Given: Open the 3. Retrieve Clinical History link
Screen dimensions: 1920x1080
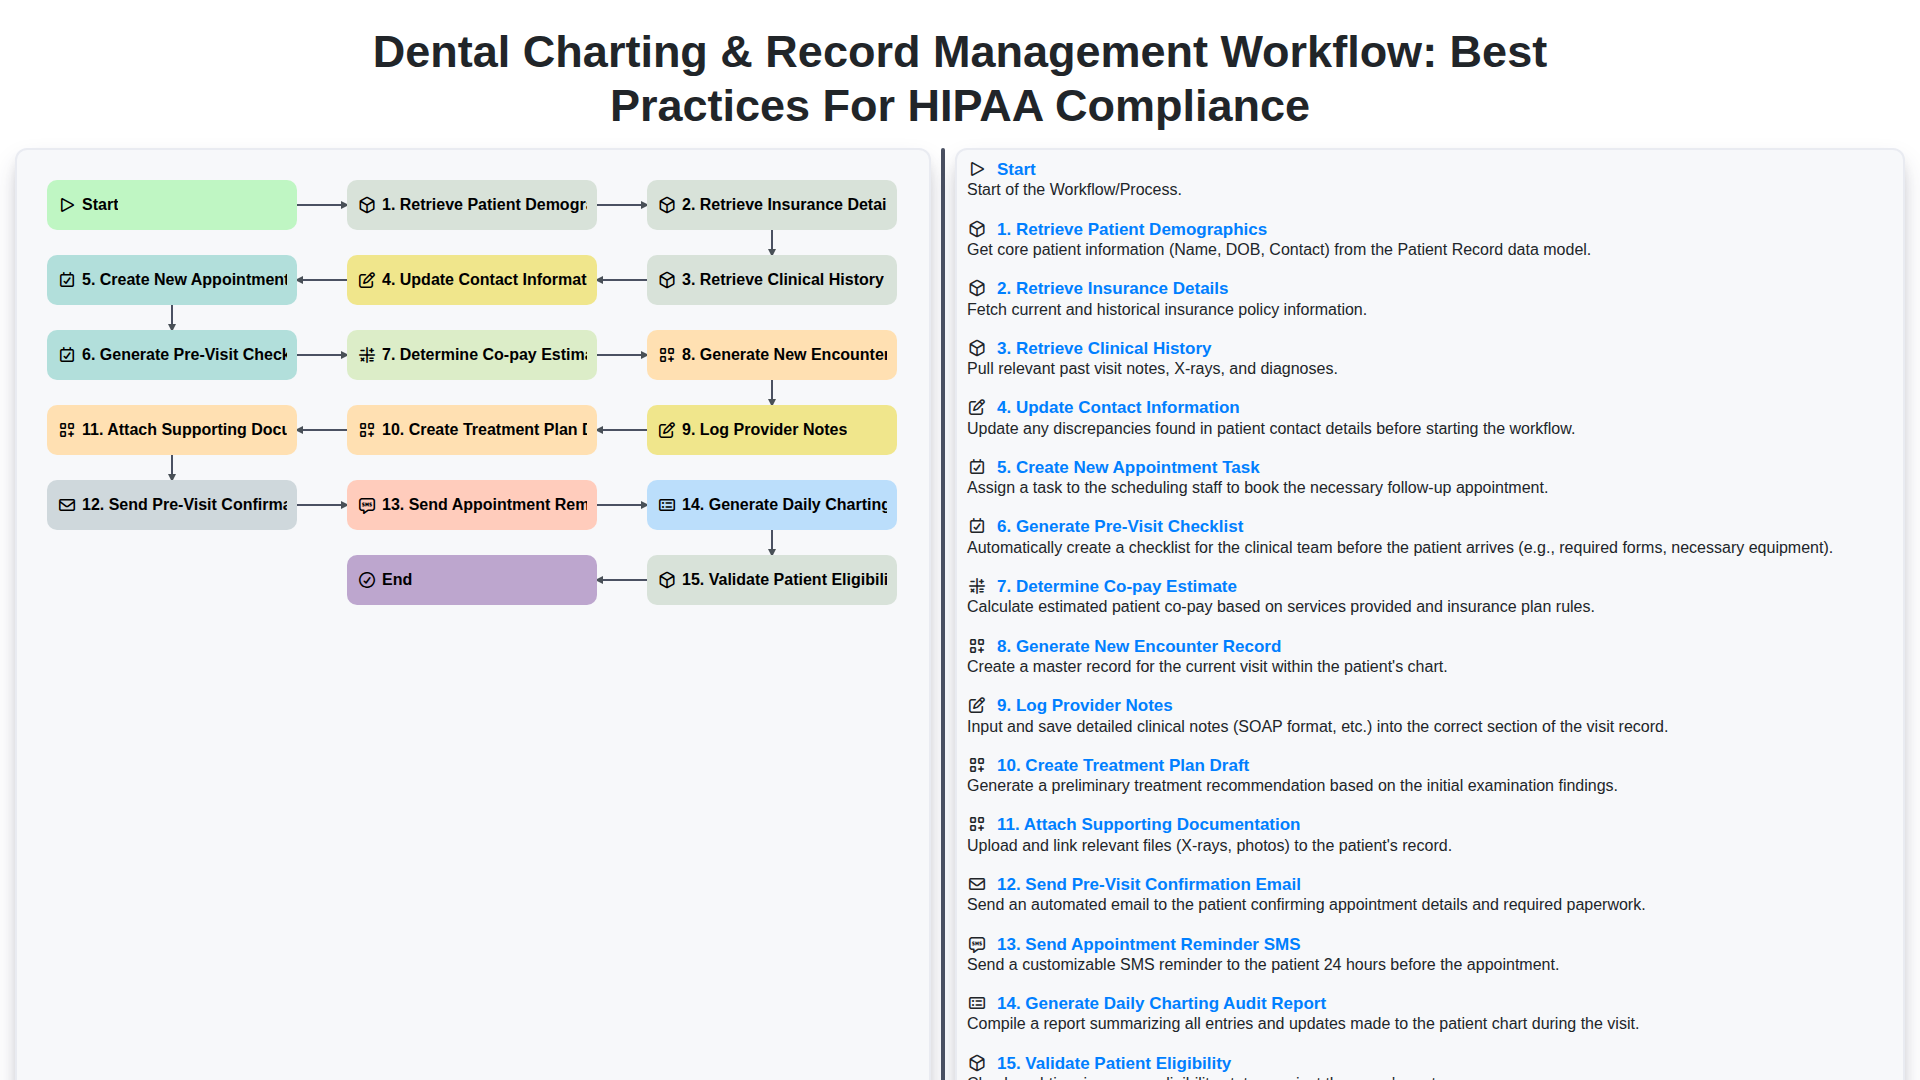Looking at the screenshot, I should tap(1104, 348).
